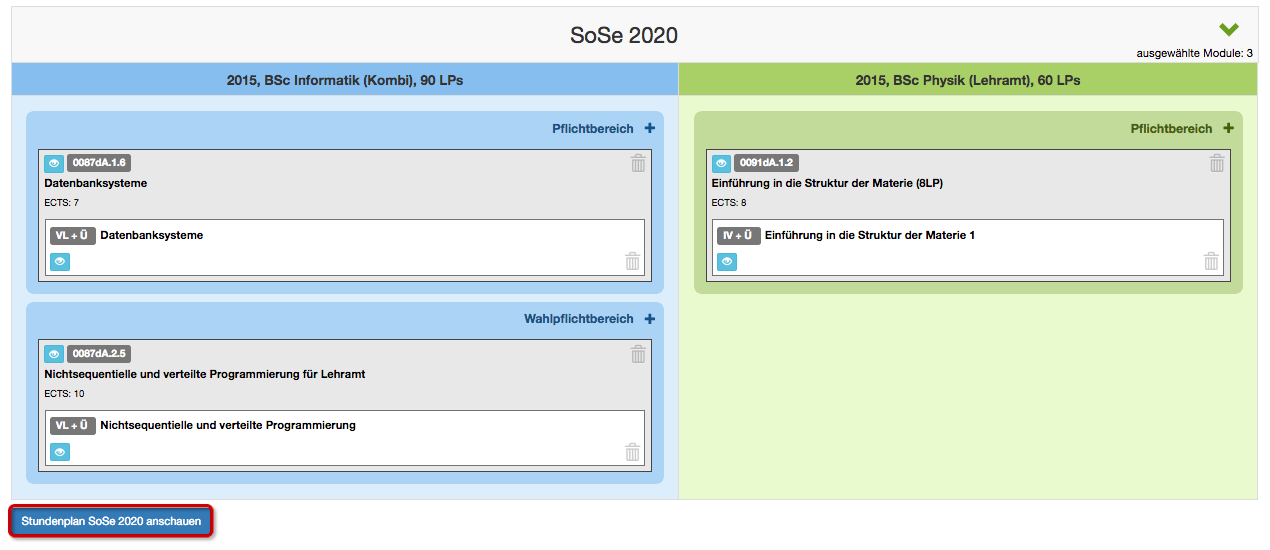Open the Wahlpflichtbereich label link
Viewport: 1270px width, 550px height.
click(579, 319)
